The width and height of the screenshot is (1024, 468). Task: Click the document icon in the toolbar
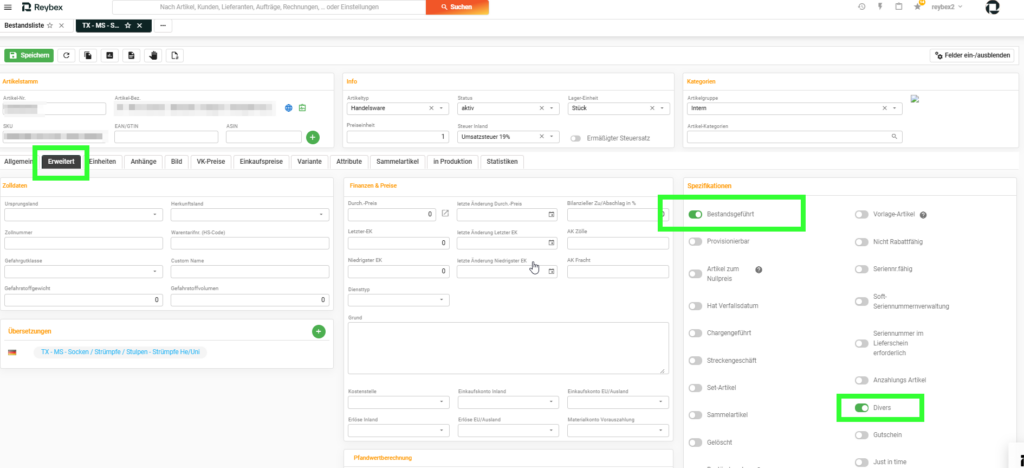pos(131,55)
